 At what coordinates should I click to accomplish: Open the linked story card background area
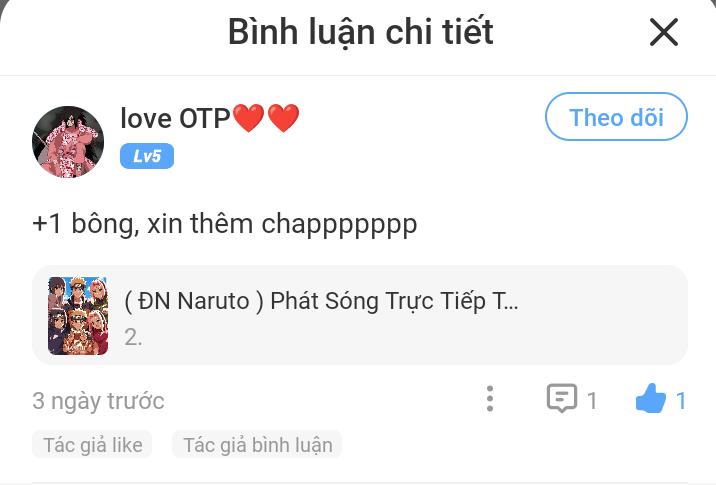360,315
